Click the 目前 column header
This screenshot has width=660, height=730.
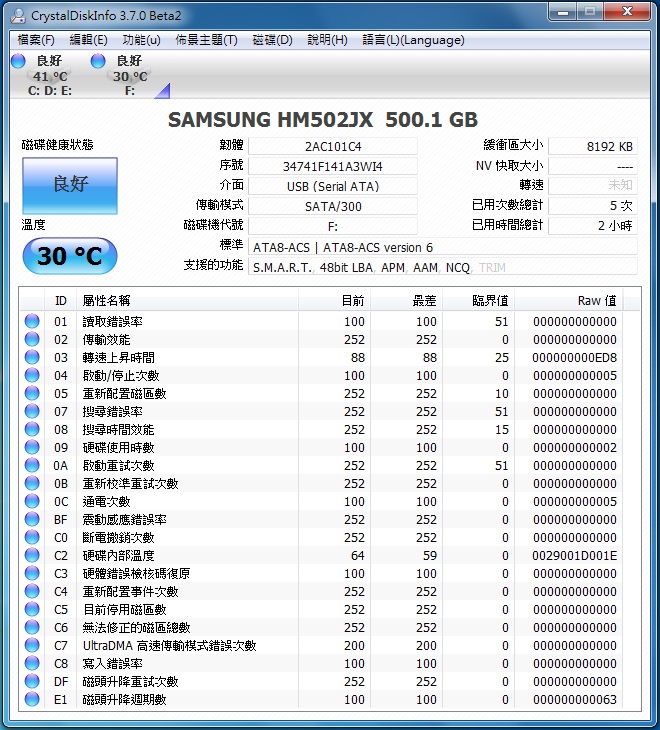(x=334, y=301)
